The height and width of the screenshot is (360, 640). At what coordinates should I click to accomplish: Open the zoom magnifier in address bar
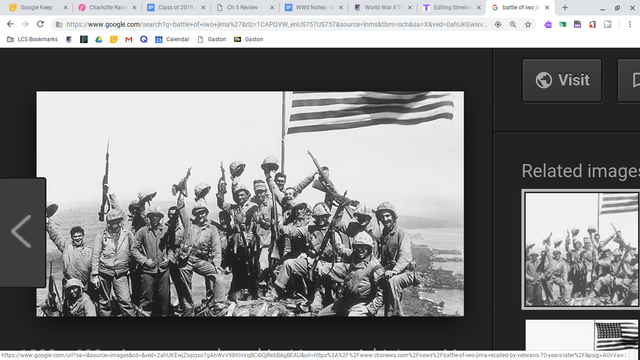513,24
